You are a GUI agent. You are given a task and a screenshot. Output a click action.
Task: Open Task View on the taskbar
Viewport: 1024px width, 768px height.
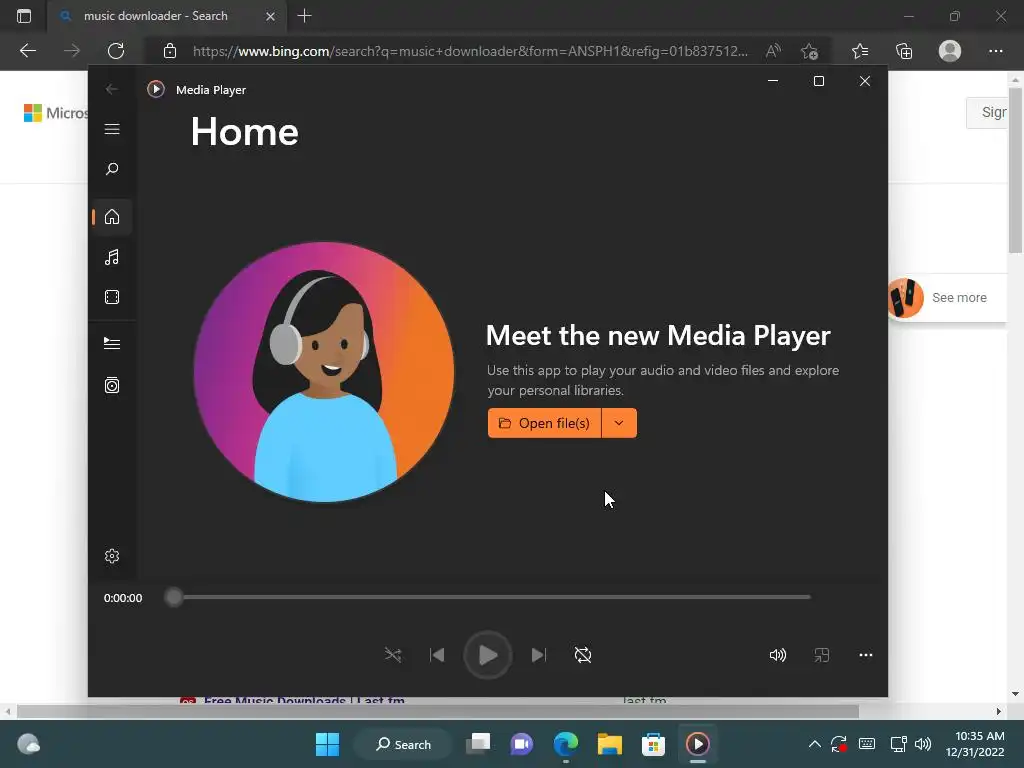pos(478,744)
